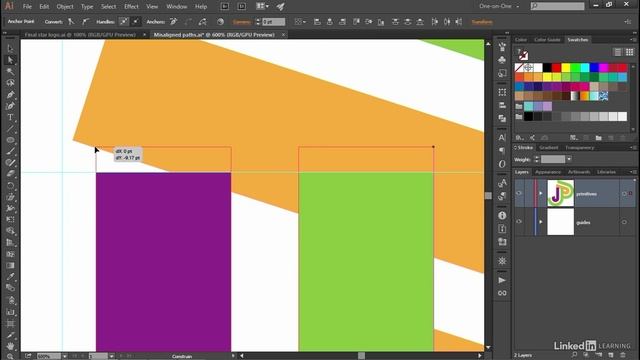
Task: Select the Rotate tool
Action: [x=10, y=186]
